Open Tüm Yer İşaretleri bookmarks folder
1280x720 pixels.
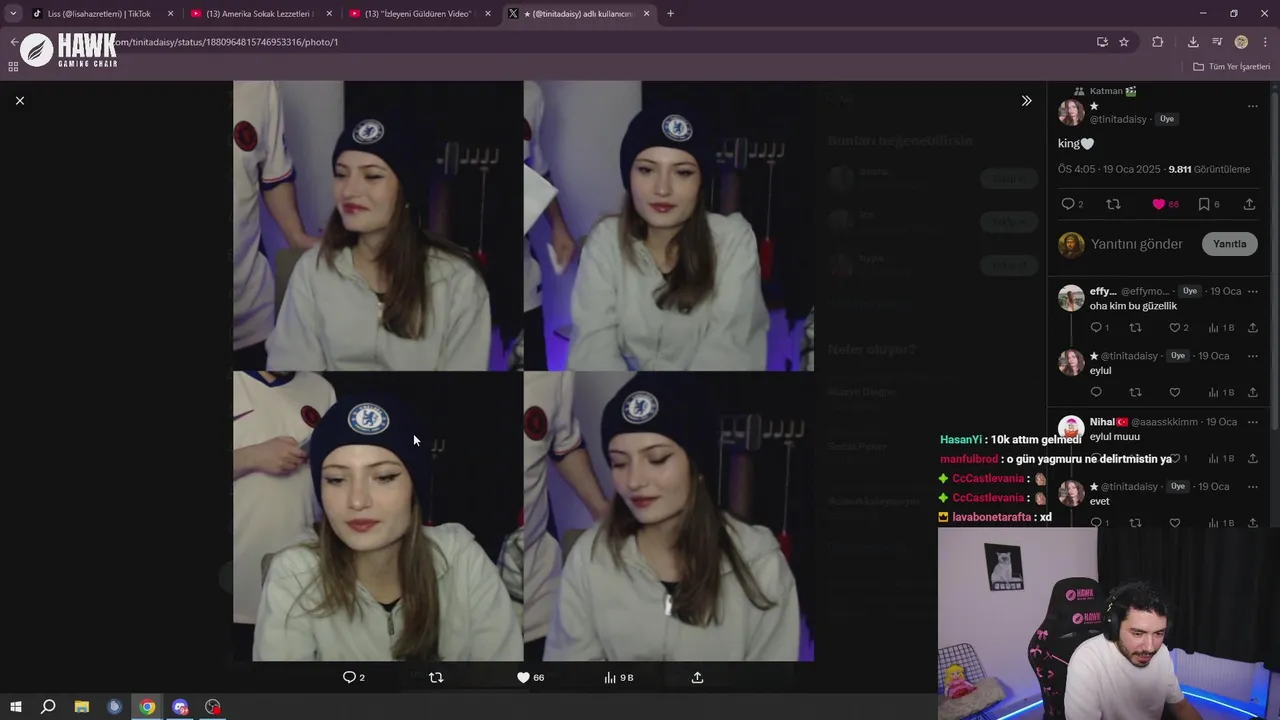click(1232, 67)
